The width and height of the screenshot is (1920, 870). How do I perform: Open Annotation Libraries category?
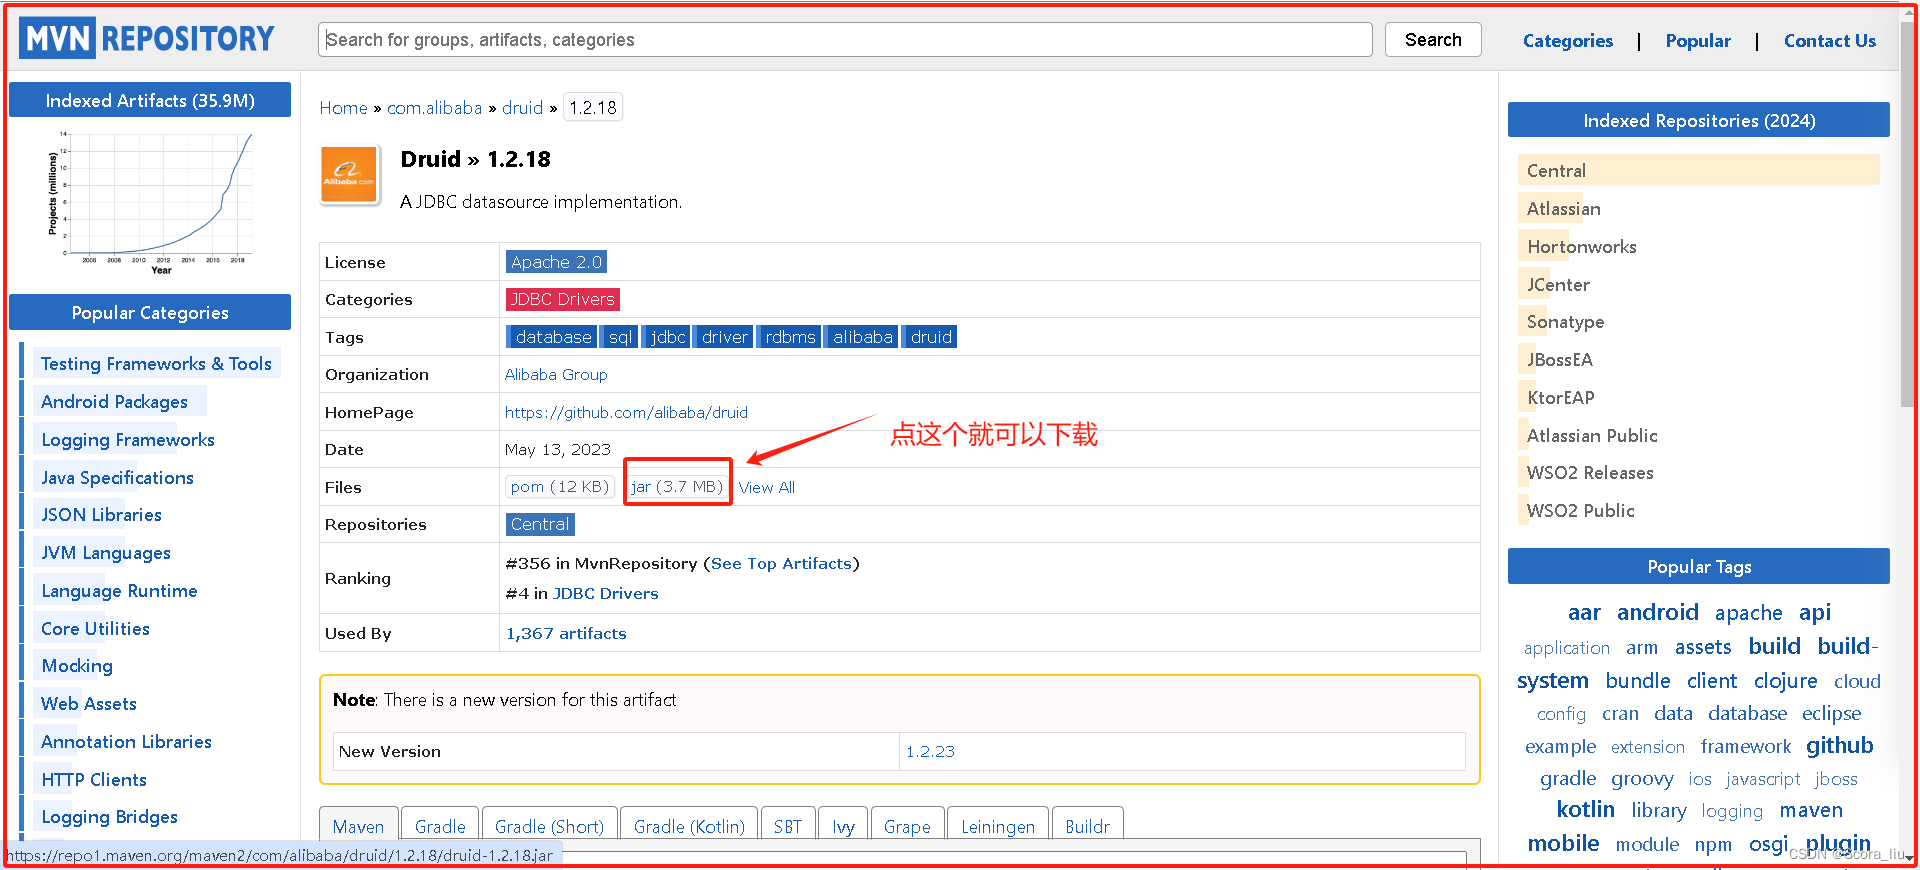tap(126, 742)
